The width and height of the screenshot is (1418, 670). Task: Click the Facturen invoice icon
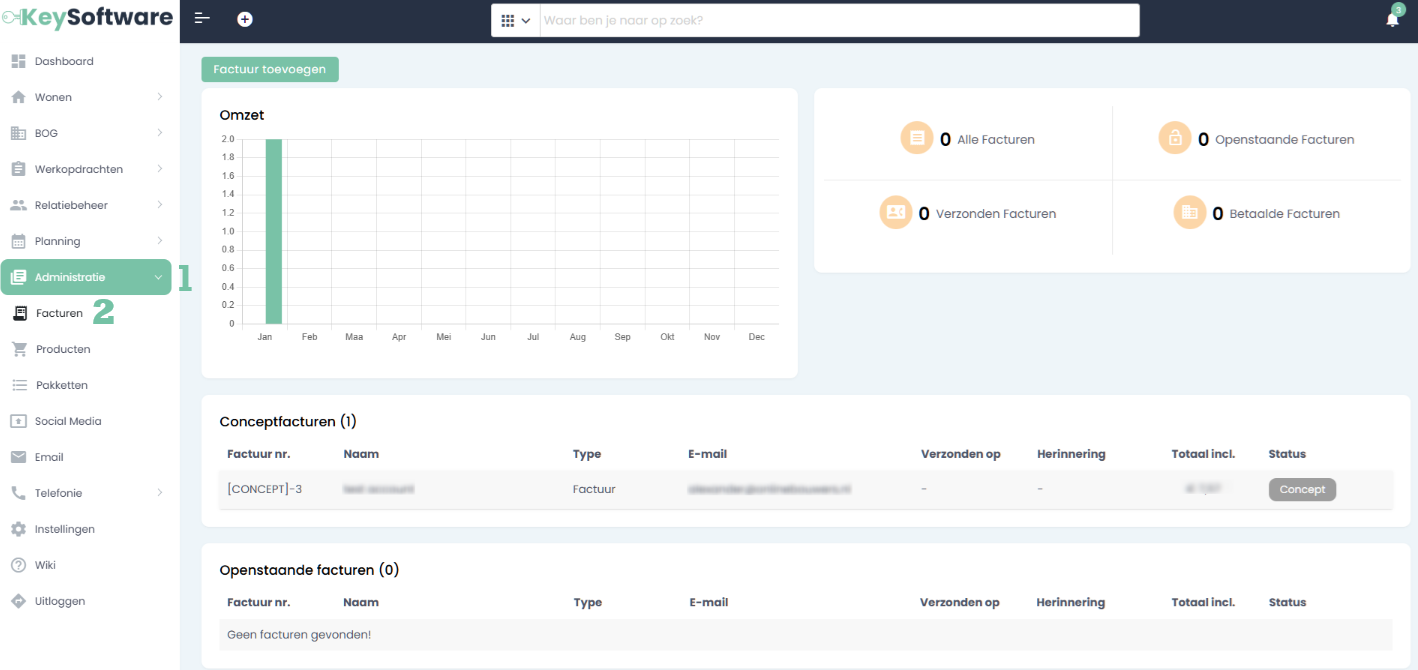[19, 313]
